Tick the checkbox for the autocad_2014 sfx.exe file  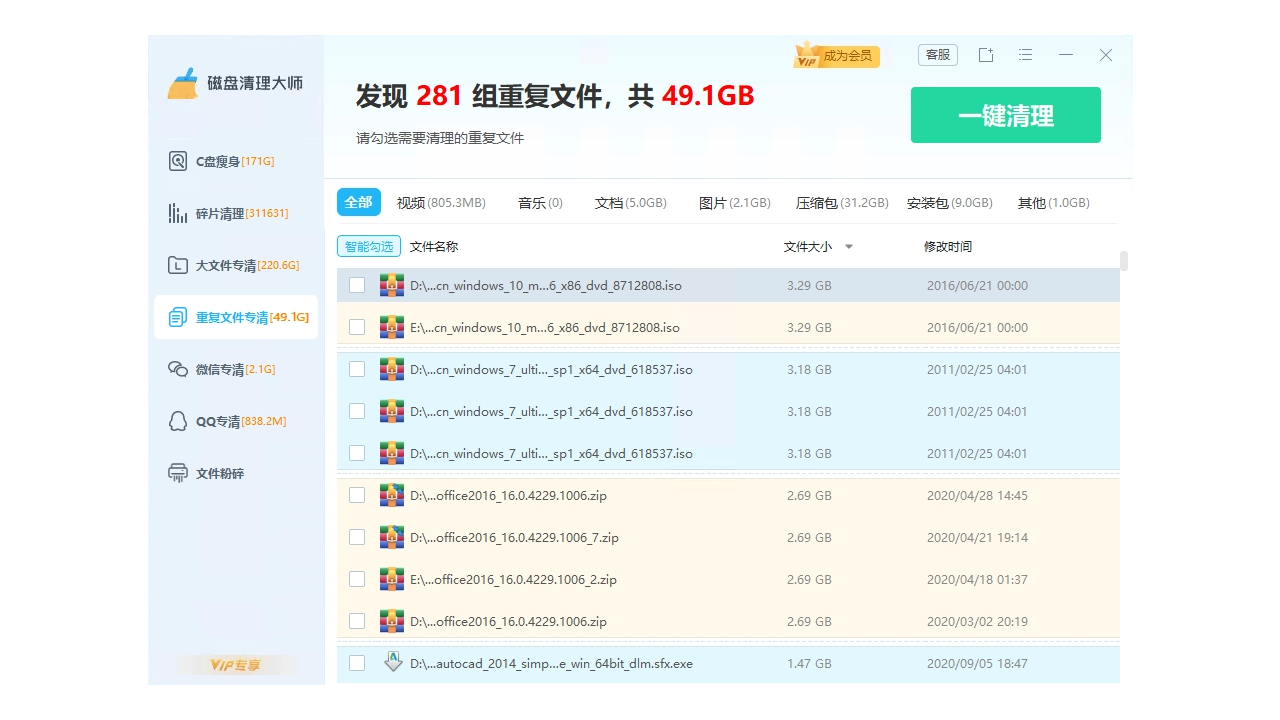[357, 663]
